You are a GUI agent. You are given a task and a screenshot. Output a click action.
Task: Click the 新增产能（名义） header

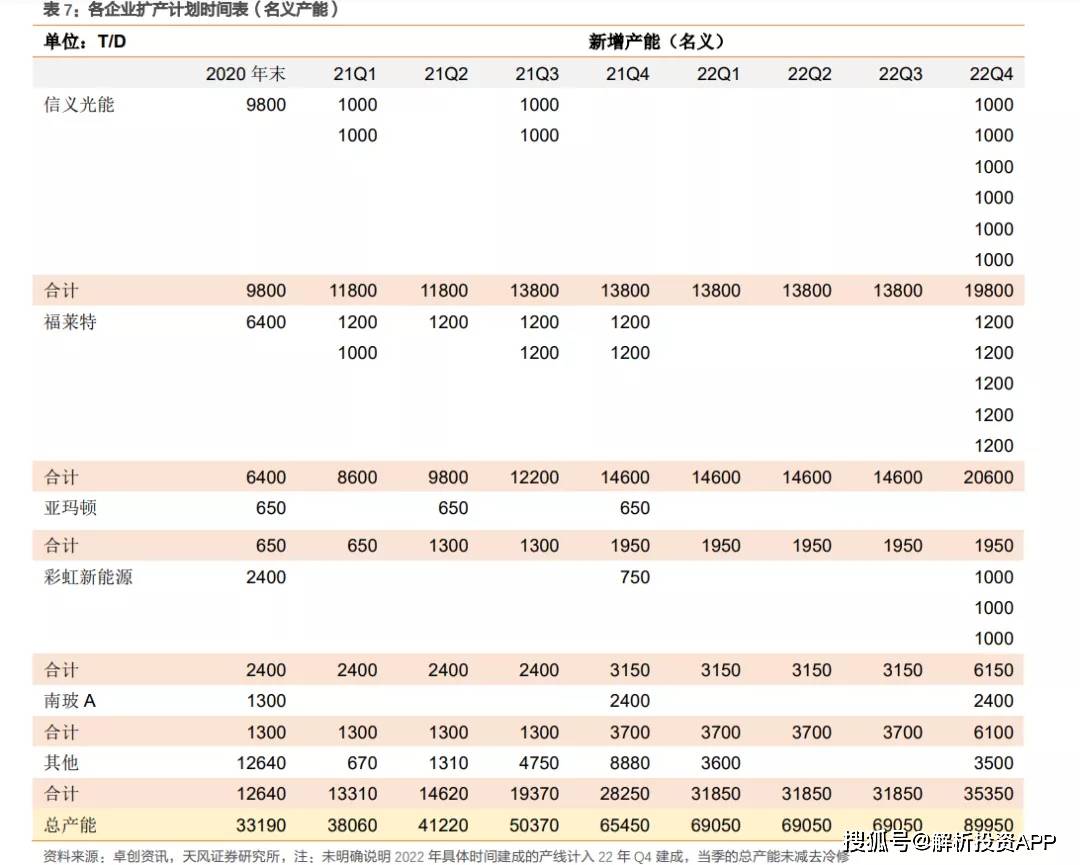pyautogui.click(x=656, y=42)
